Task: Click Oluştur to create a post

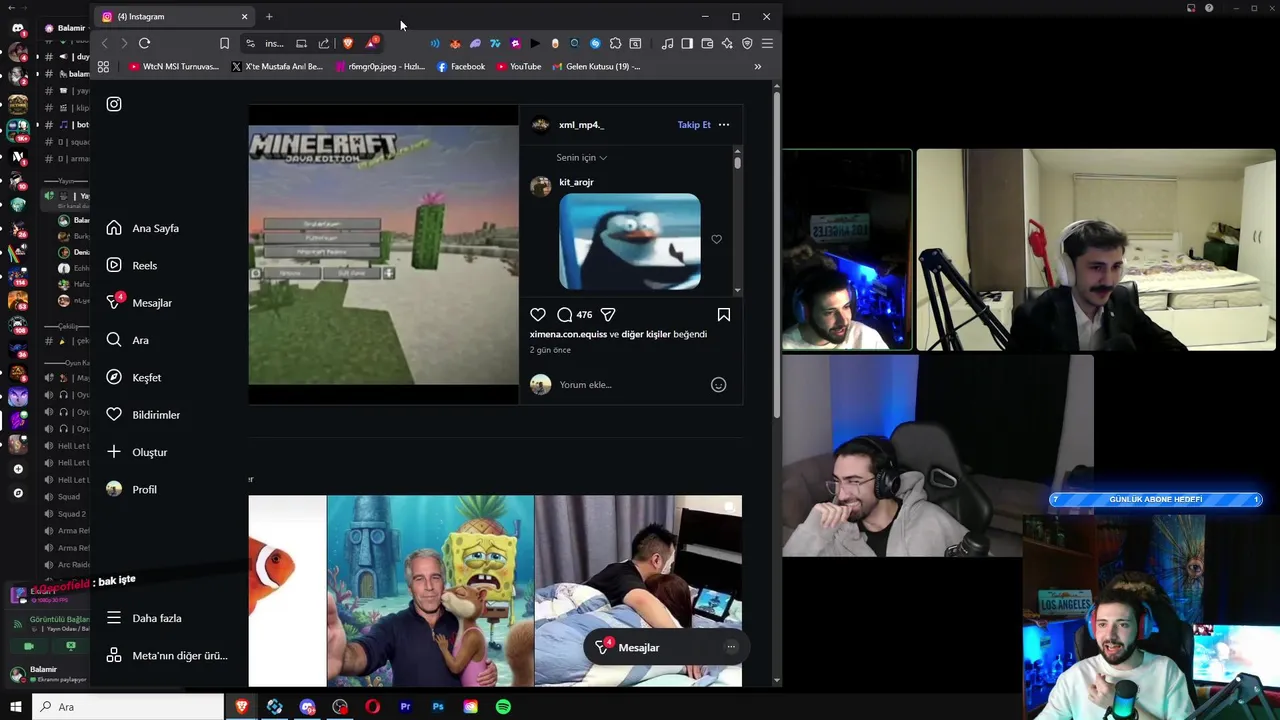Action: [x=137, y=452]
